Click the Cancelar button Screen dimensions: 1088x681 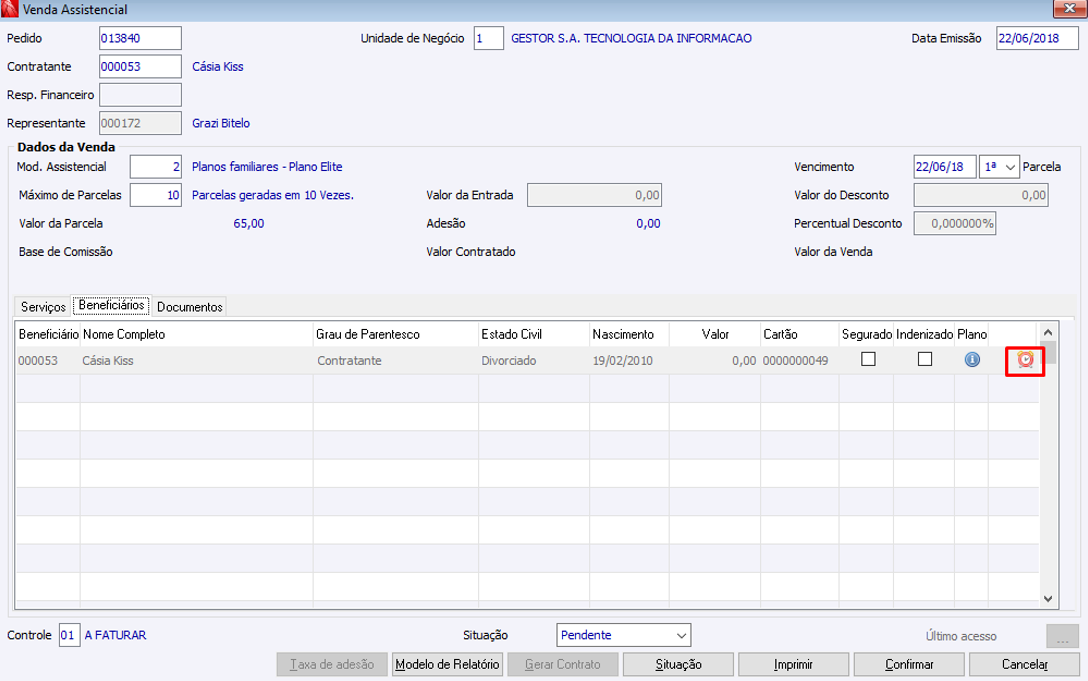click(x=1024, y=664)
